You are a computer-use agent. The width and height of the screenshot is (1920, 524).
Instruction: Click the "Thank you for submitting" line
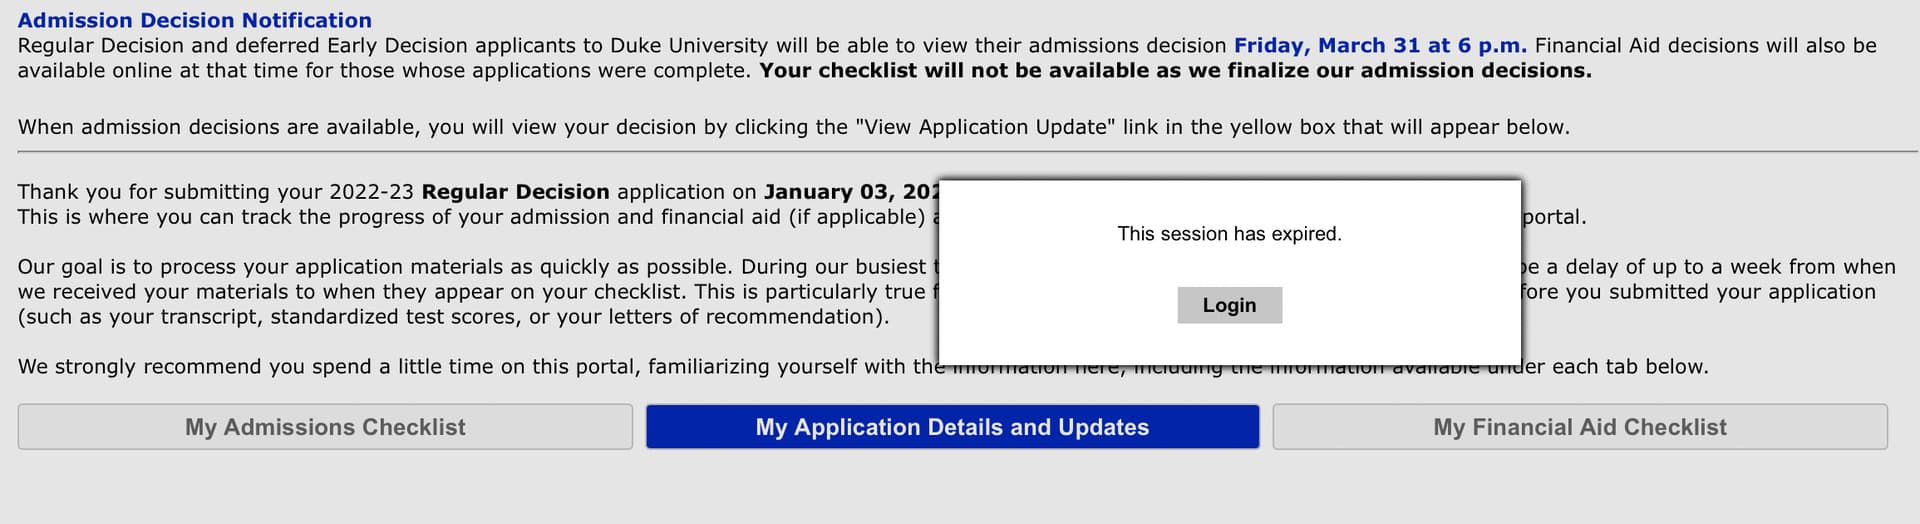click(478, 192)
